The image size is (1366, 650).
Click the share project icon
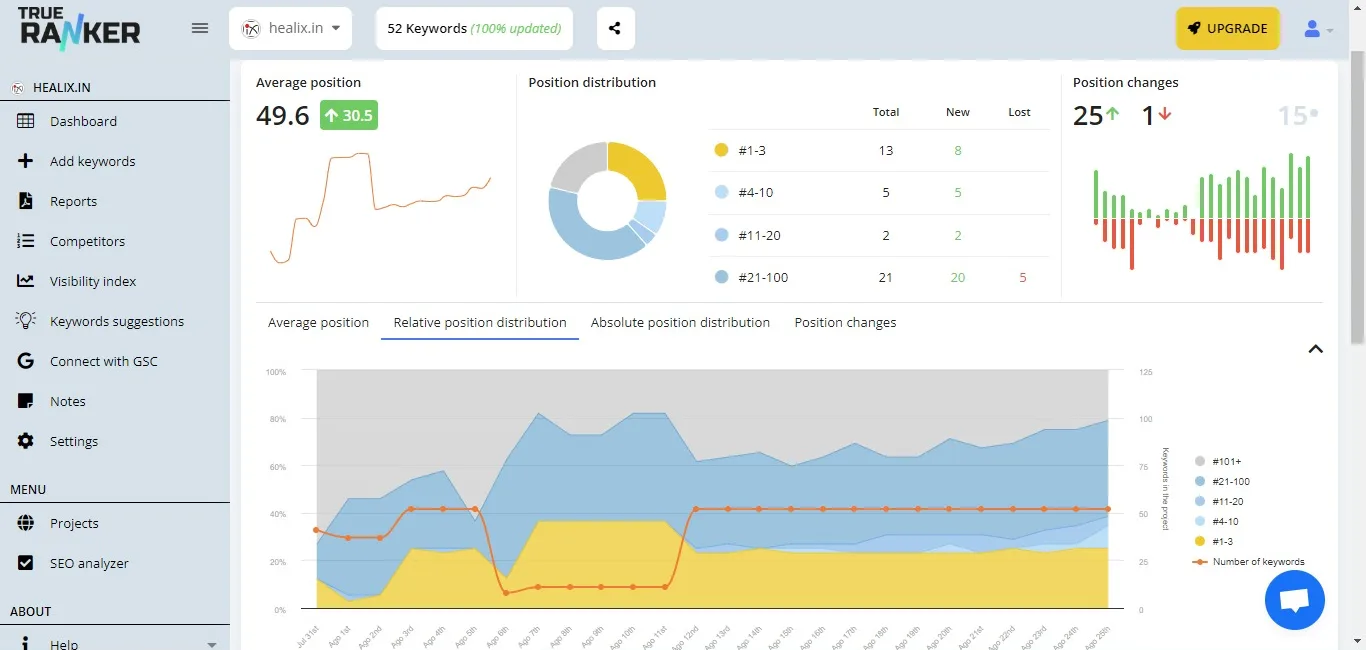615,28
